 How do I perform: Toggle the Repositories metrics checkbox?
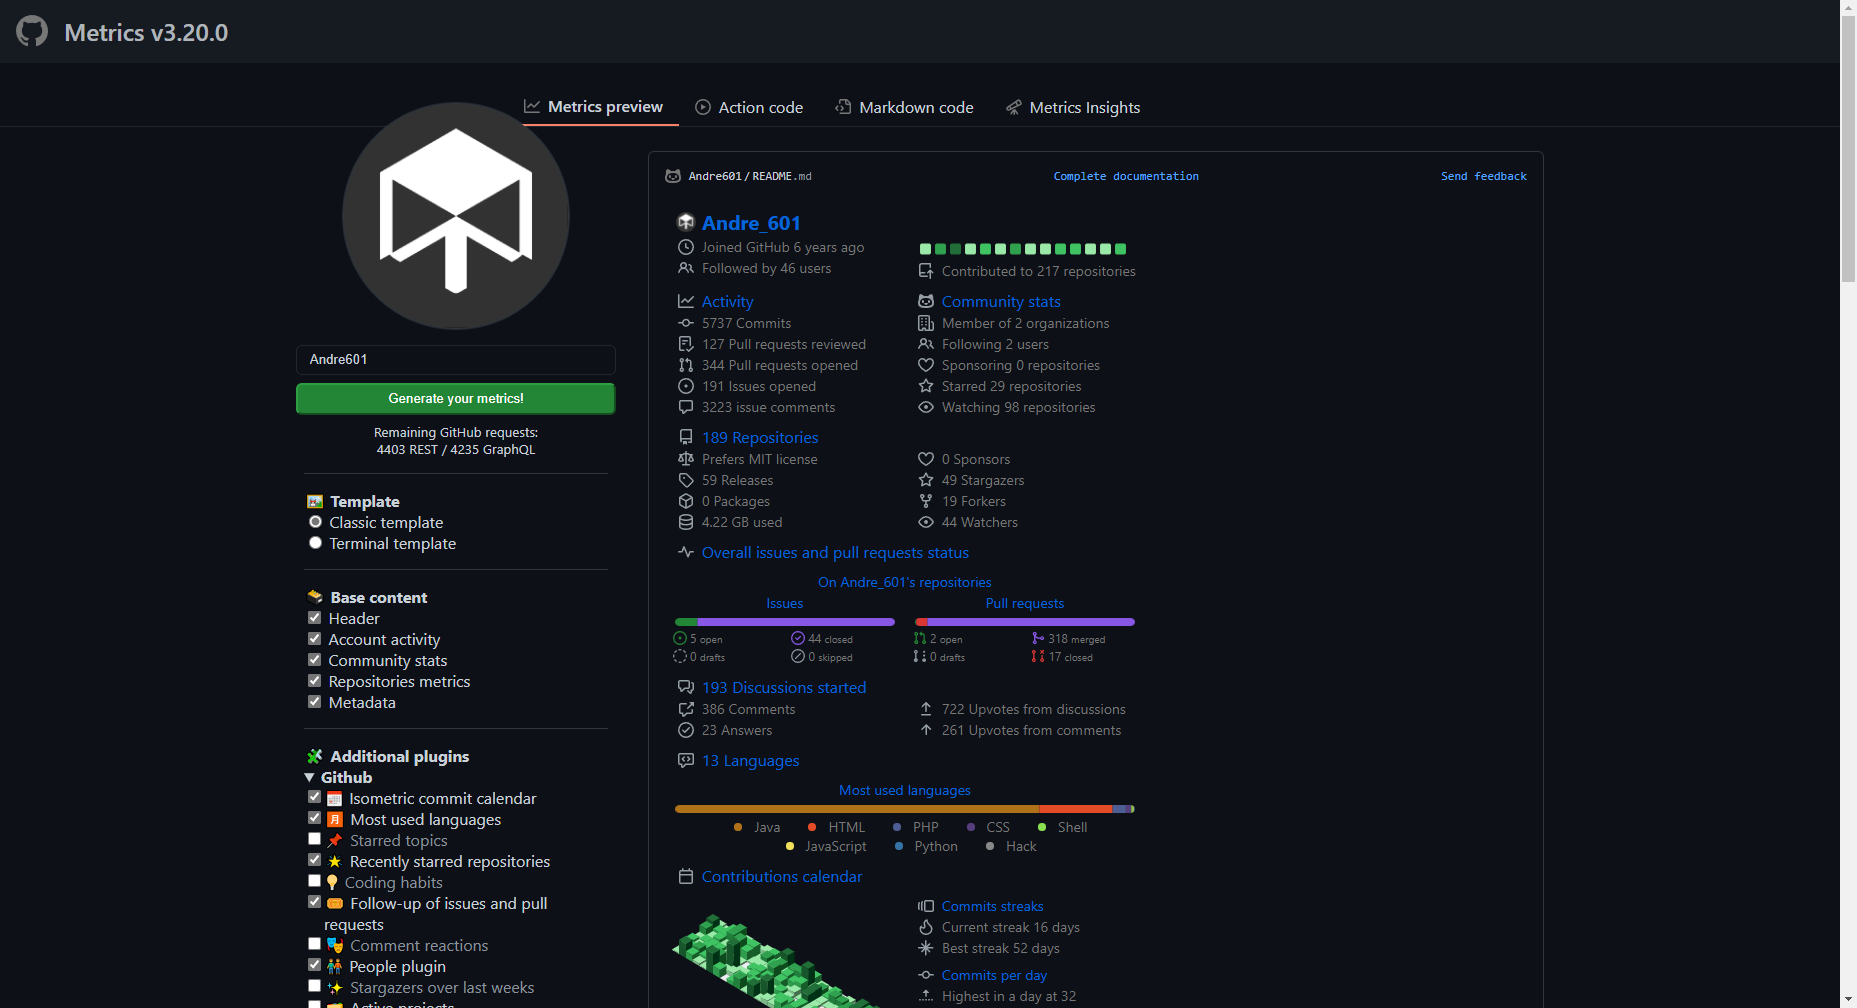pos(315,681)
